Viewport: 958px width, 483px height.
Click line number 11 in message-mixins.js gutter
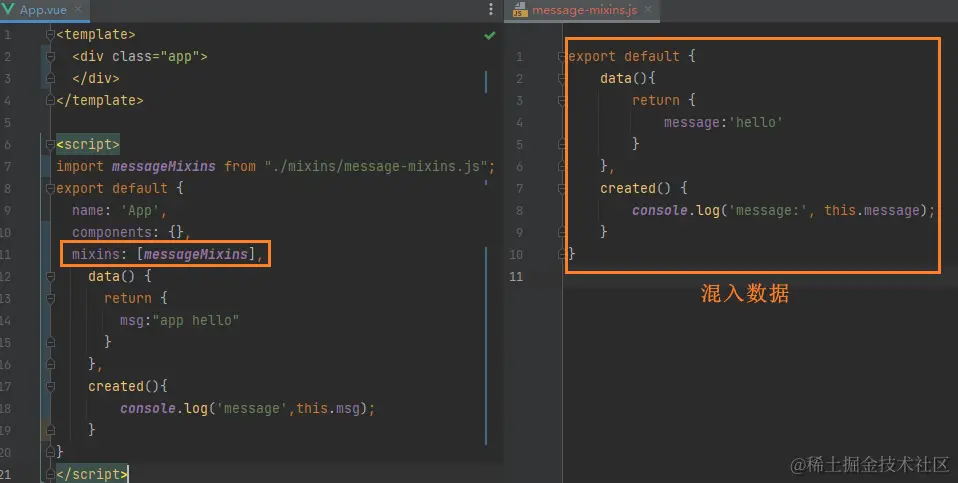click(516, 277)
